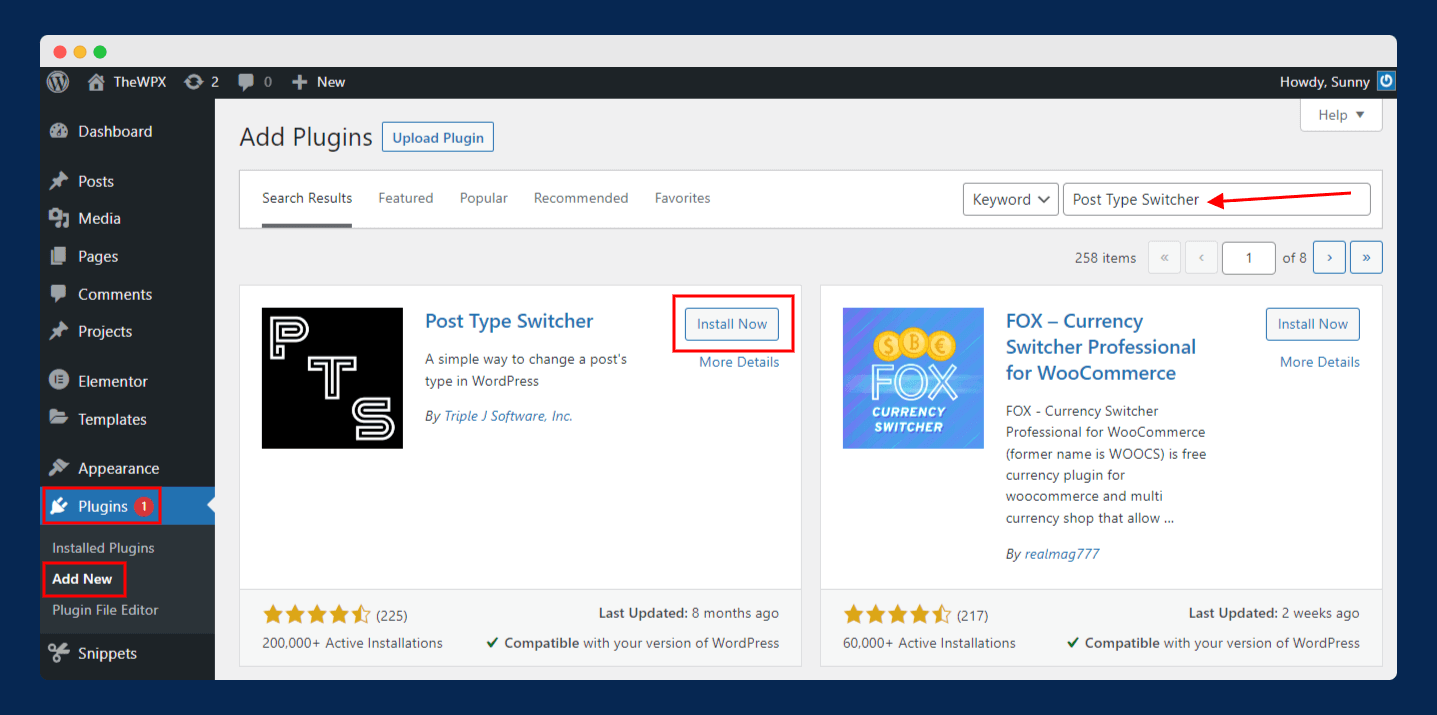Click the user avatar next to Howdy, Sunny
Screen dimensions: 1437x715
[x=1386, y=82]
